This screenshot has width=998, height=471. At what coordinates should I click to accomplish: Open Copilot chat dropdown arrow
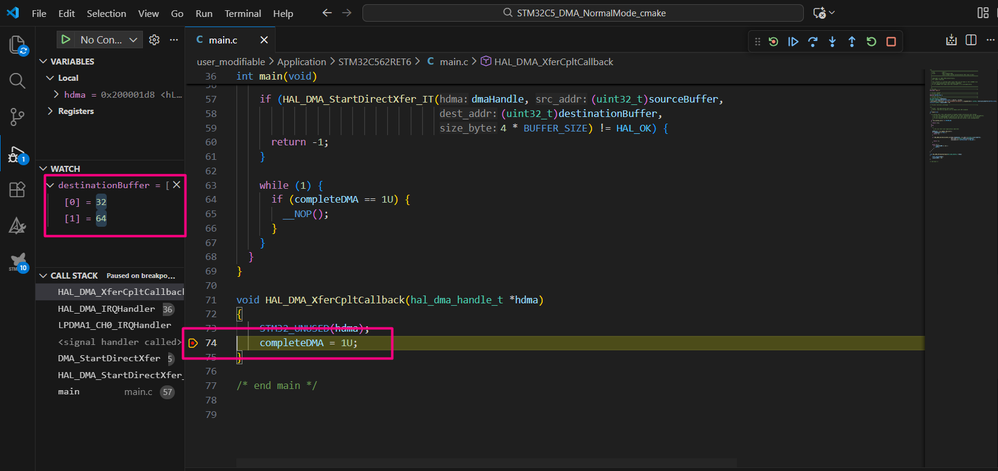click(831, 13)
